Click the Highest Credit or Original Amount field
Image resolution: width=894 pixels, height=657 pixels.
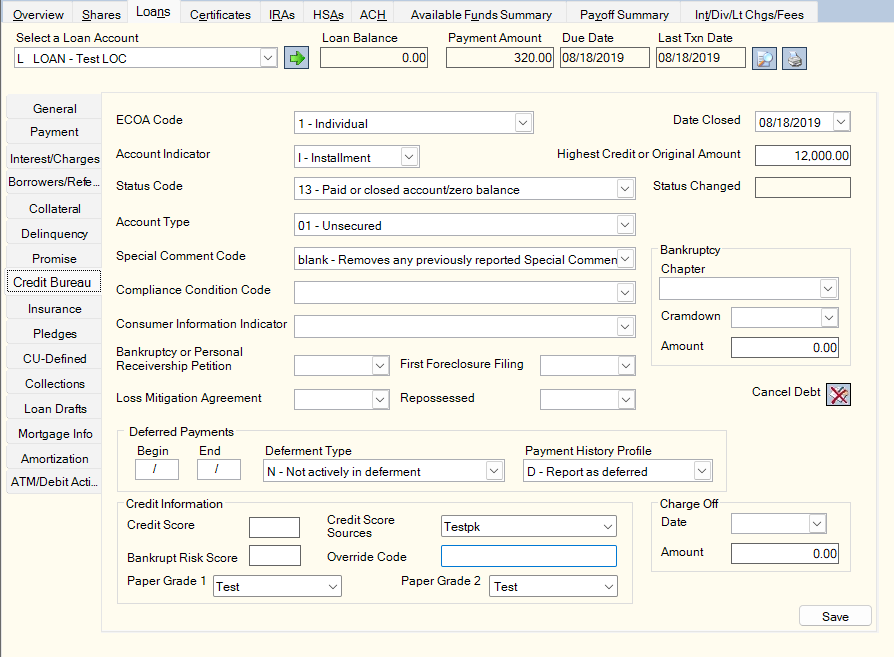803,156
